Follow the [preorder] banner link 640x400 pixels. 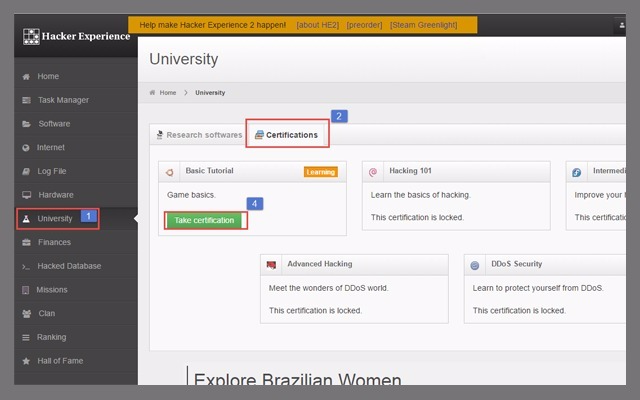tap(364, 25)
